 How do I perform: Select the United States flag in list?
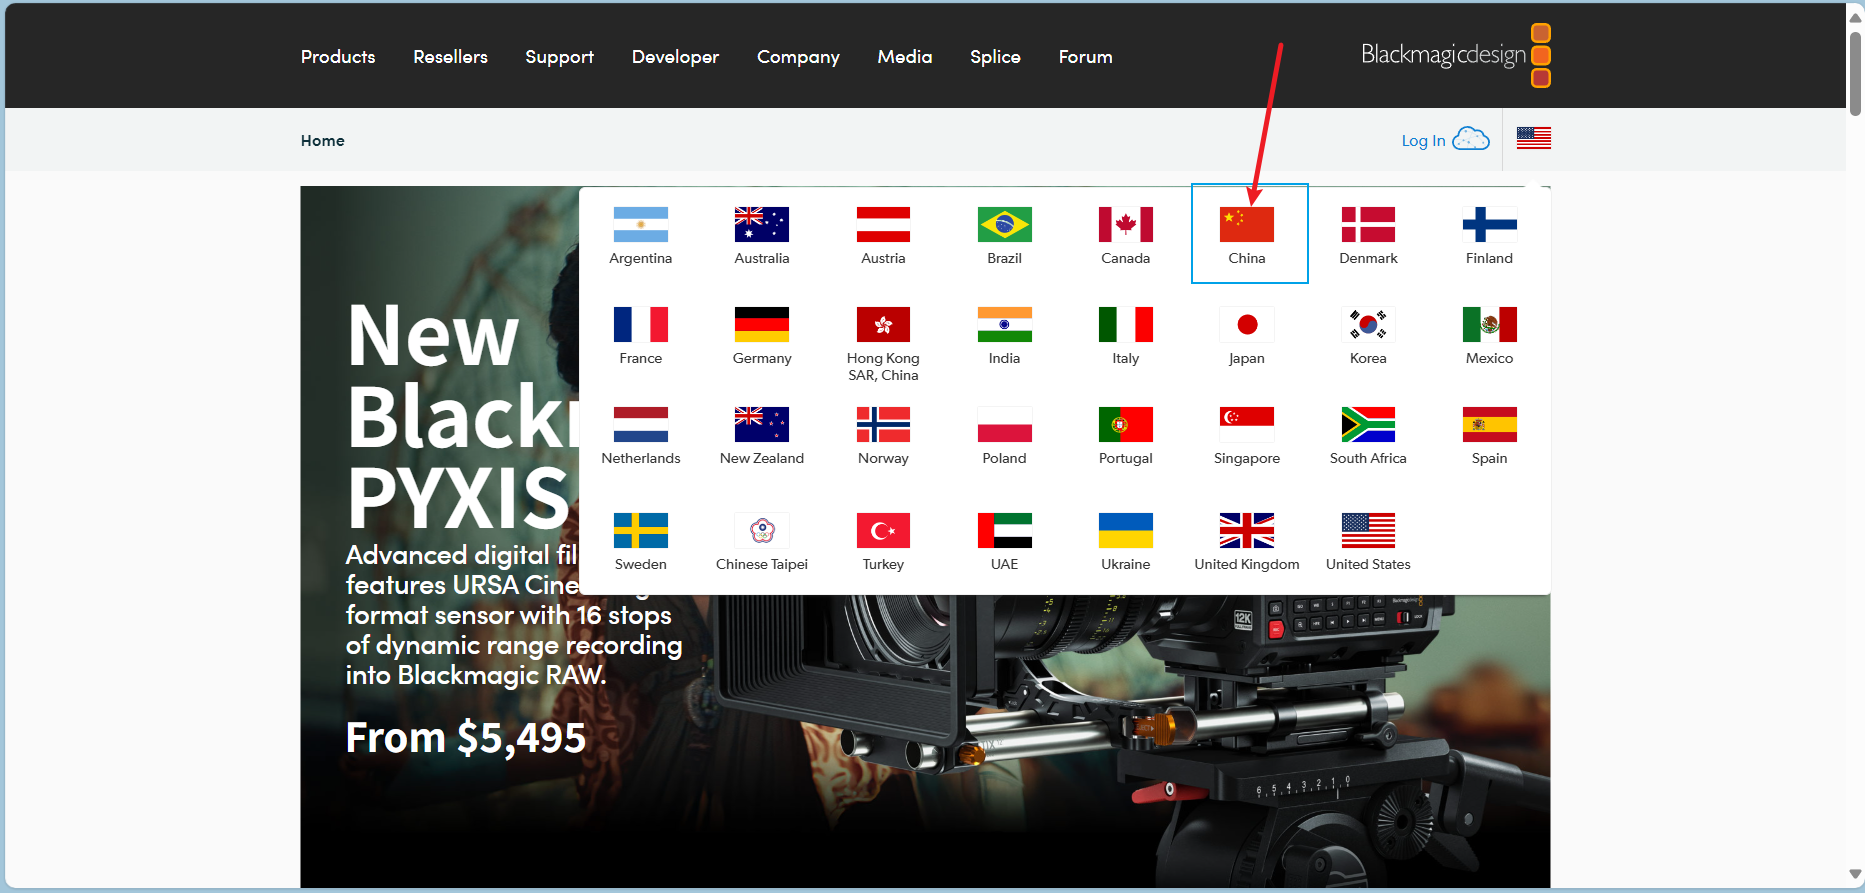coord(1368,530)
